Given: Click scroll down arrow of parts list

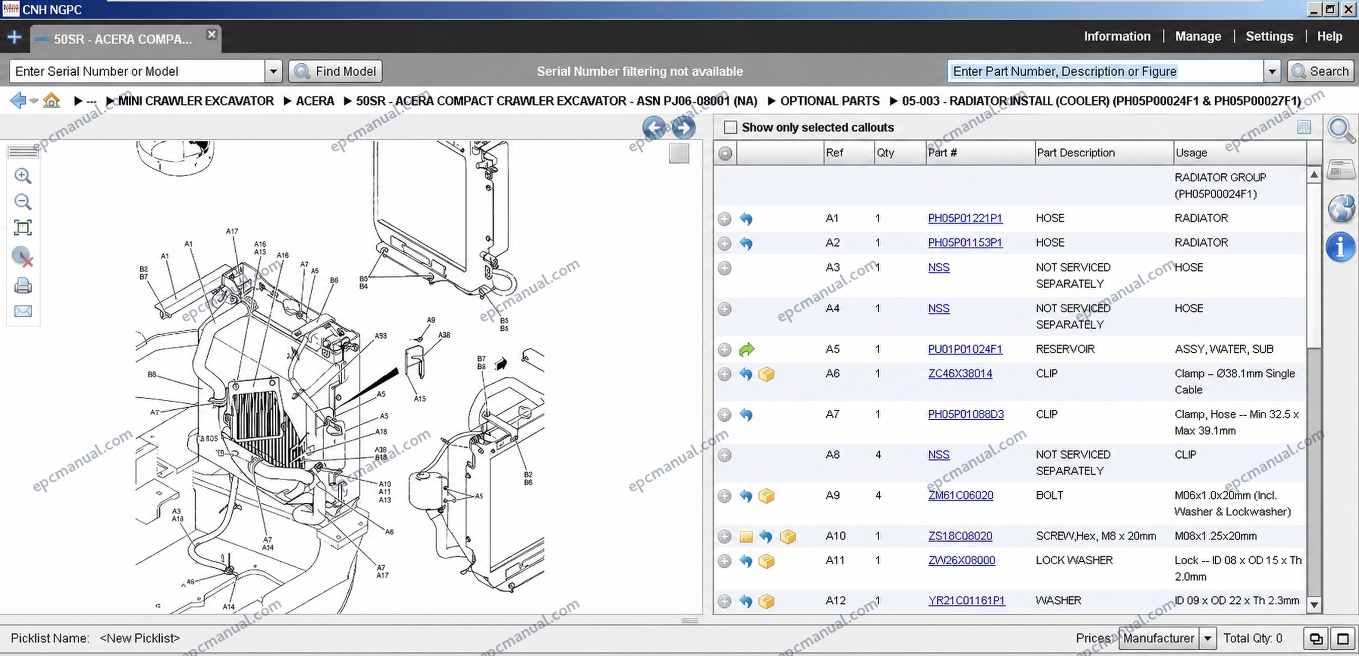Looking at the screenshot, I should pos(1314,605).
